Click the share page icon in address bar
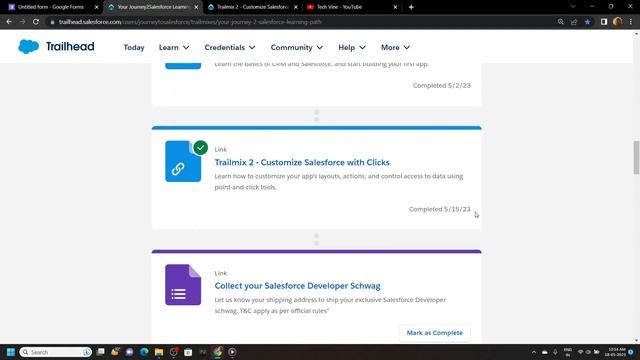Viewport: 640px width, 360px height. click(574, 22)
